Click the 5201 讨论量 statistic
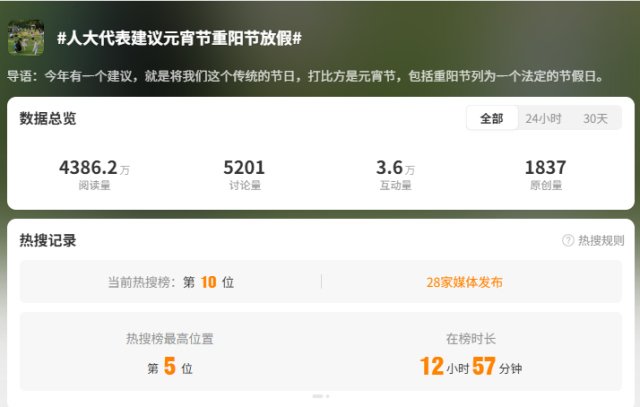 point(244,174)
